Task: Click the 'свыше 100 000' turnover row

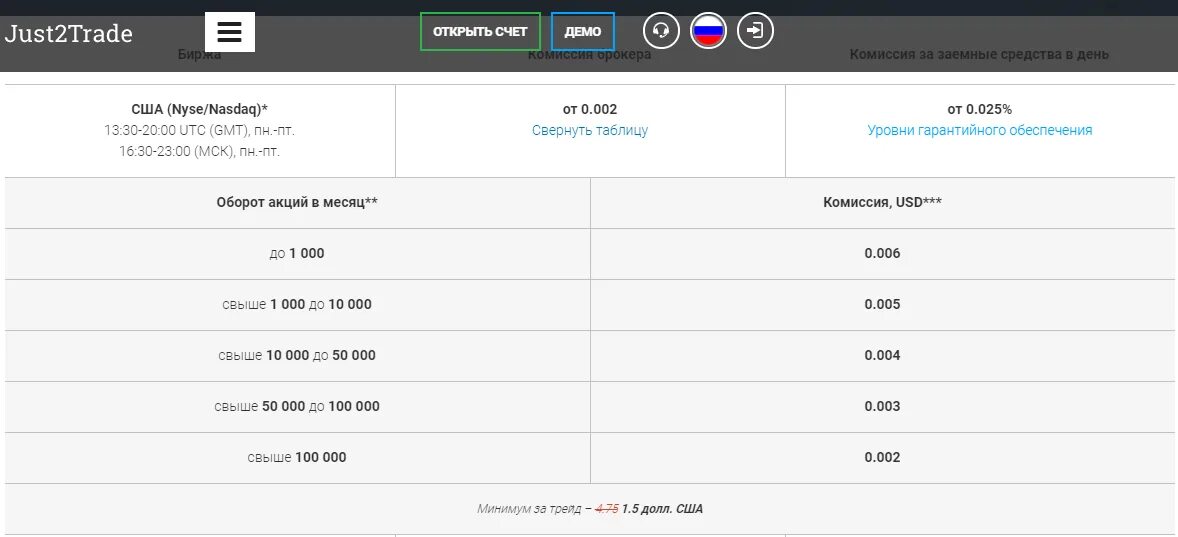Action: click(x=297, y=457)
